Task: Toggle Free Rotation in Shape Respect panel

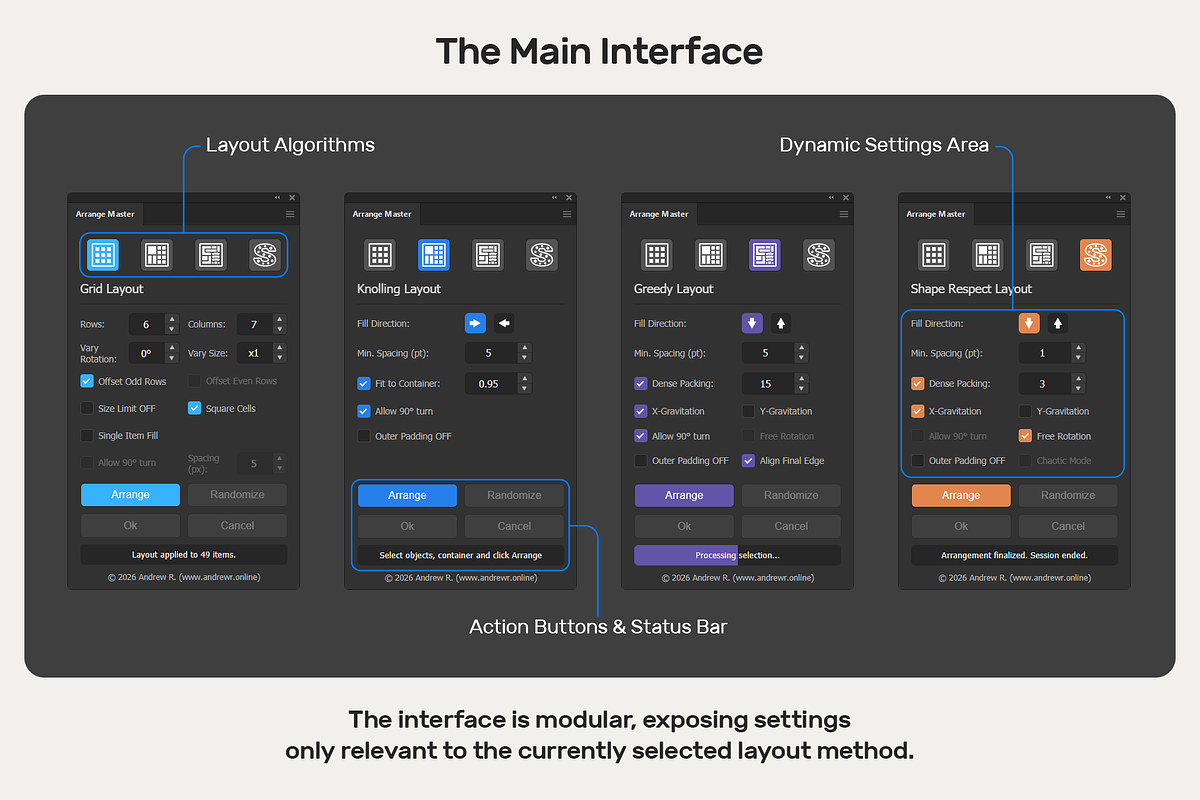Action: point(1025,436)
